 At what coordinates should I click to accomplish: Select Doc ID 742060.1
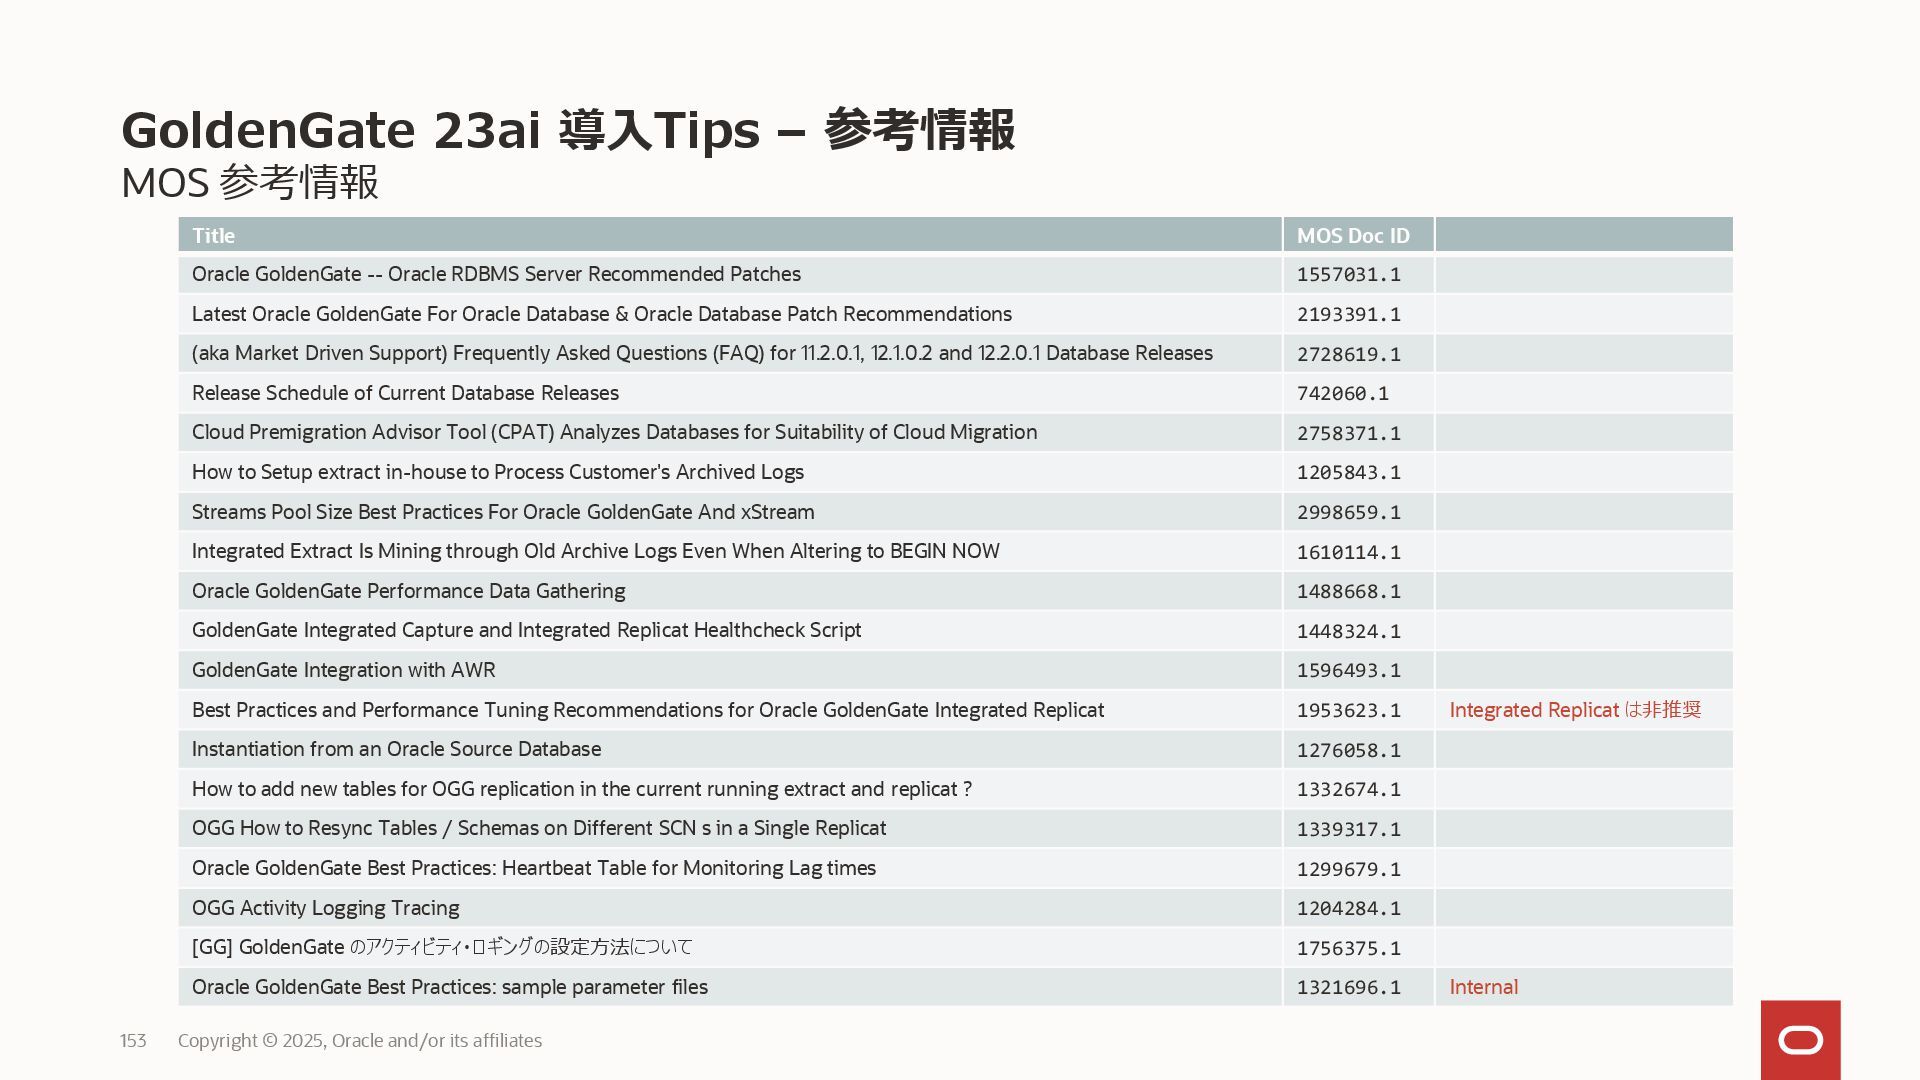tap(1342, 394)
